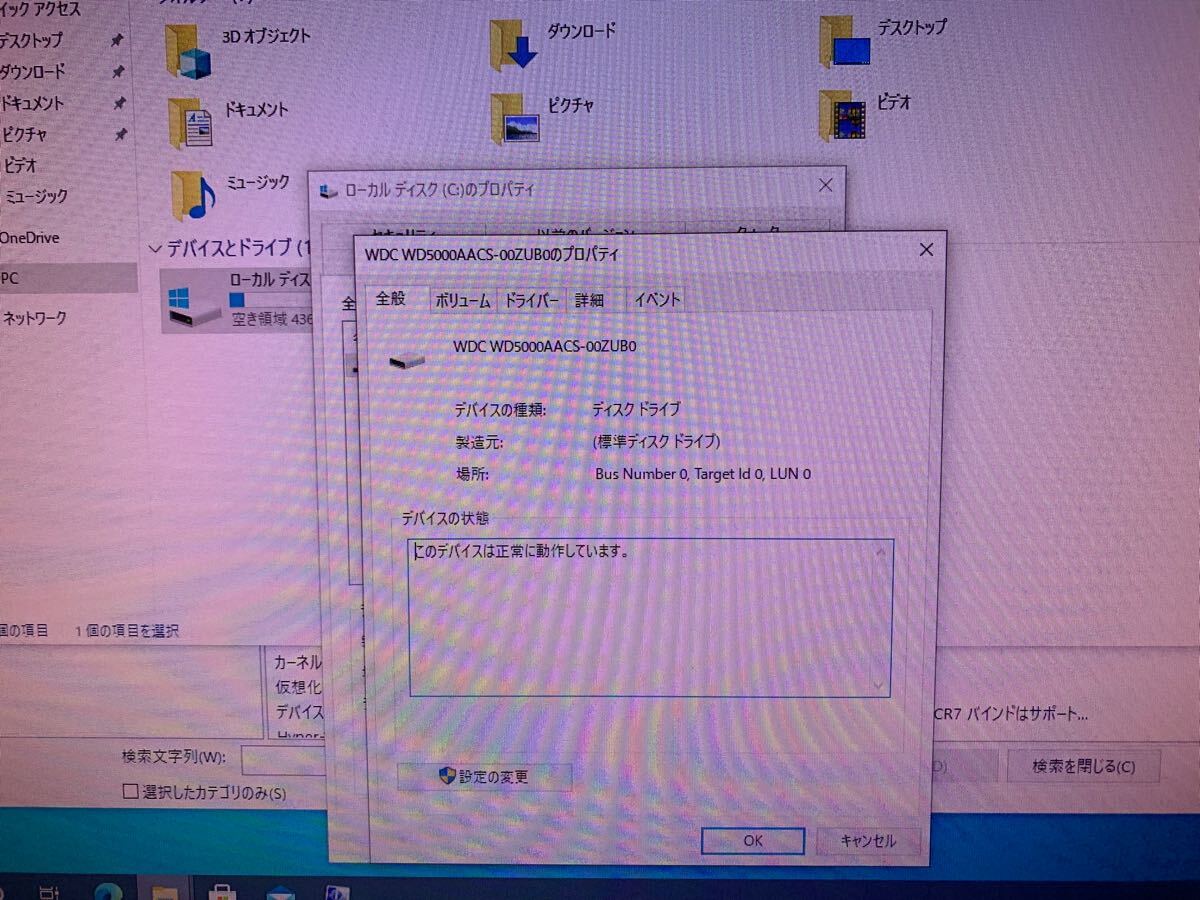This screenshot has width=1200, height=900.
Task: Click the disk drive icon in WDC properties
Action: tap(406, 359)
